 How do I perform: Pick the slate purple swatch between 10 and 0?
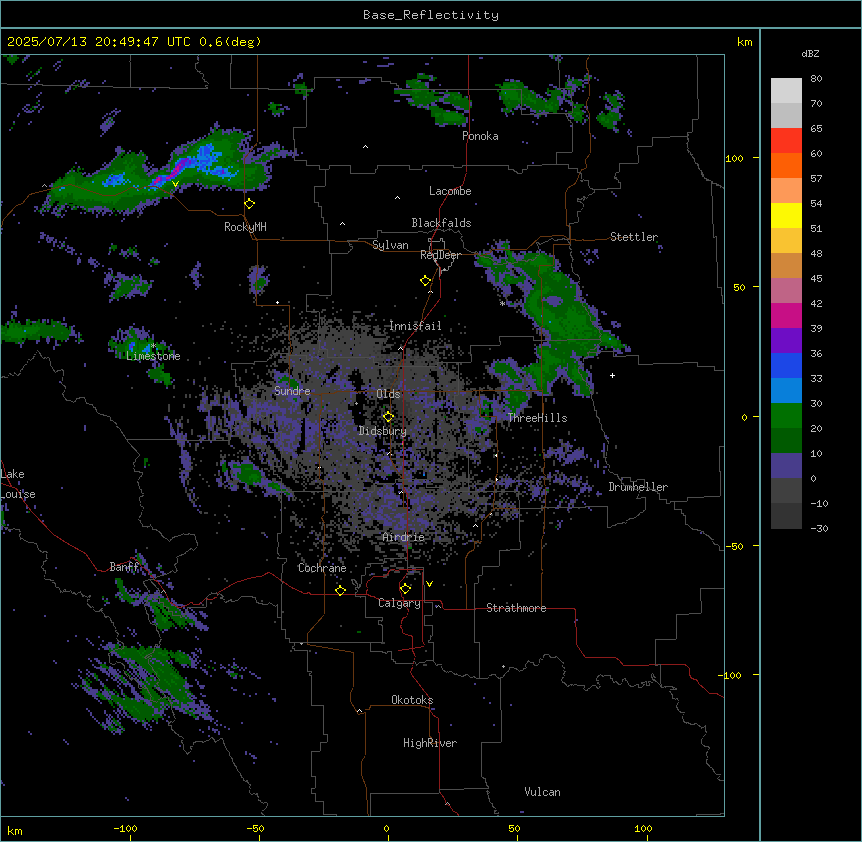point(786,466)
